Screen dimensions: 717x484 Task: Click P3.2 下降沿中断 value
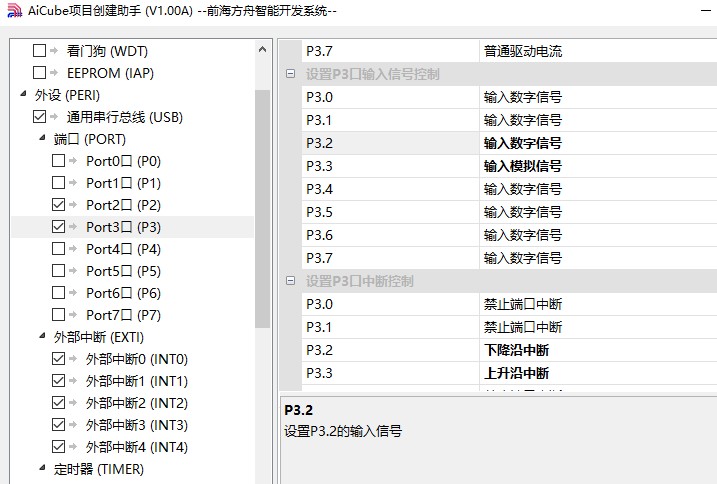coord(598,350)
